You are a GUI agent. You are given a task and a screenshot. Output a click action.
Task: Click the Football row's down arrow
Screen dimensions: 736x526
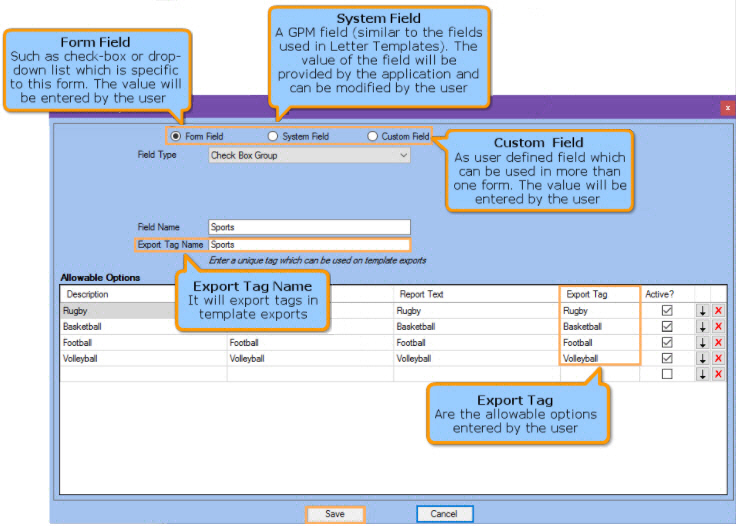(x=702, y=342)
